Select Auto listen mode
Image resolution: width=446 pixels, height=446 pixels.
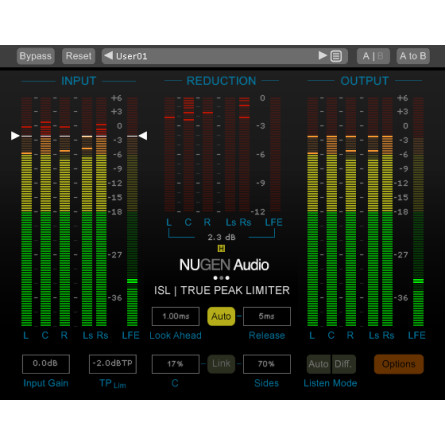click(x=319, y=364)
